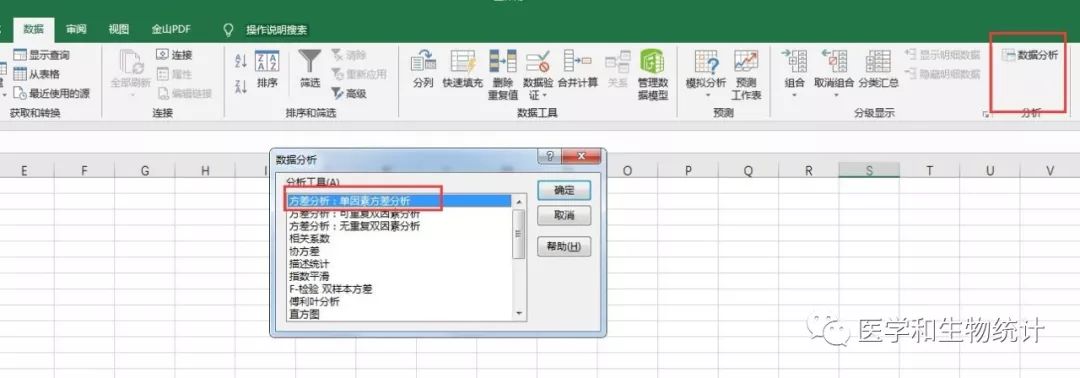Open Subtotal (分类汇总)
Image resolution: width=1080 pixels, height=378 pixels.
[878, 69]
